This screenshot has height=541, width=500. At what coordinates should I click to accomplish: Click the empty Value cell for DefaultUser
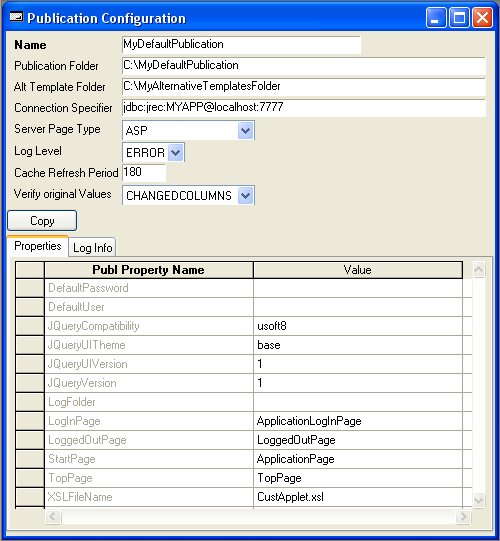358,307
